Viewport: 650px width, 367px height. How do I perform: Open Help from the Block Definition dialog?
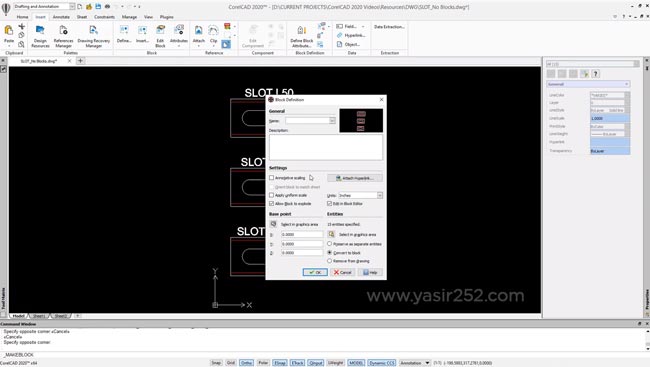[370, 272]
